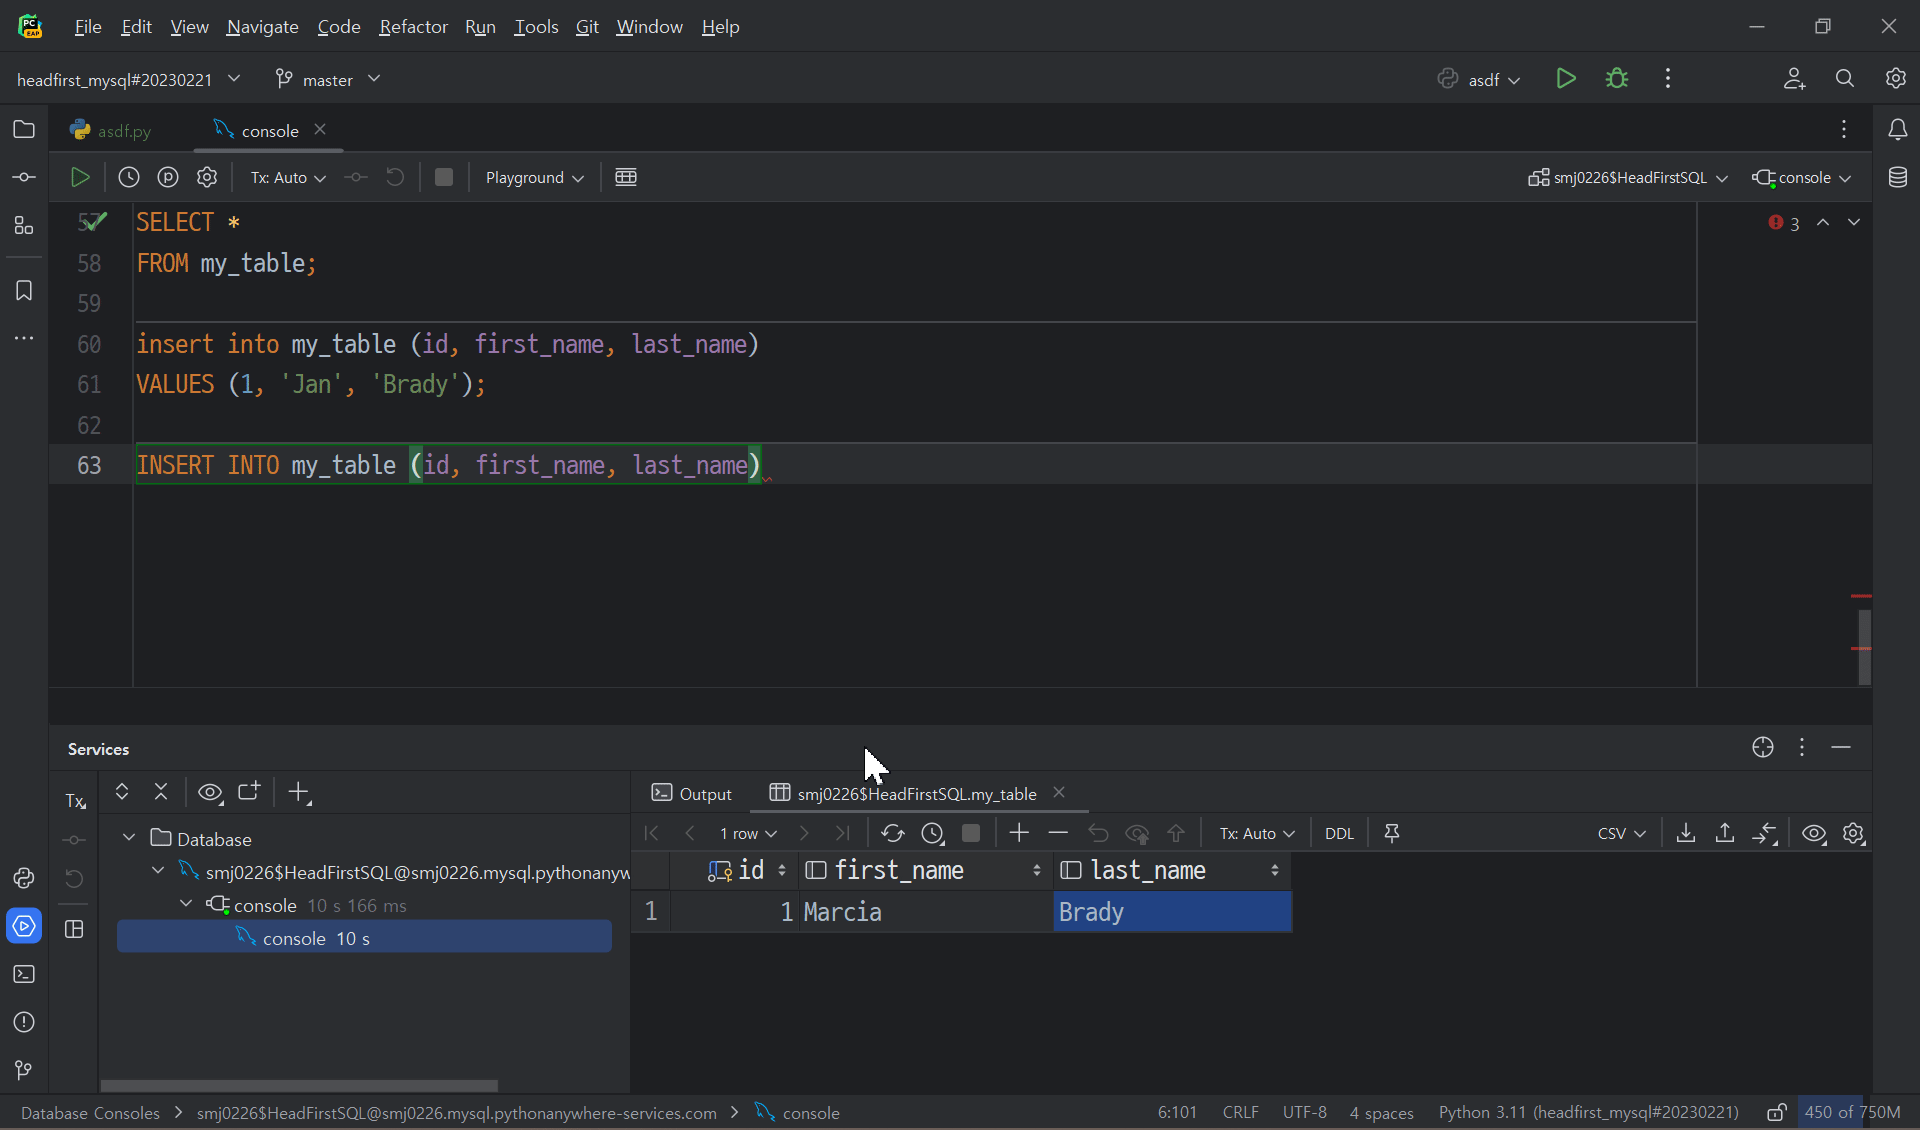Open Python Console tool window icon
The height and width of the screenshot is (1130, 1920).
point(24,878)
